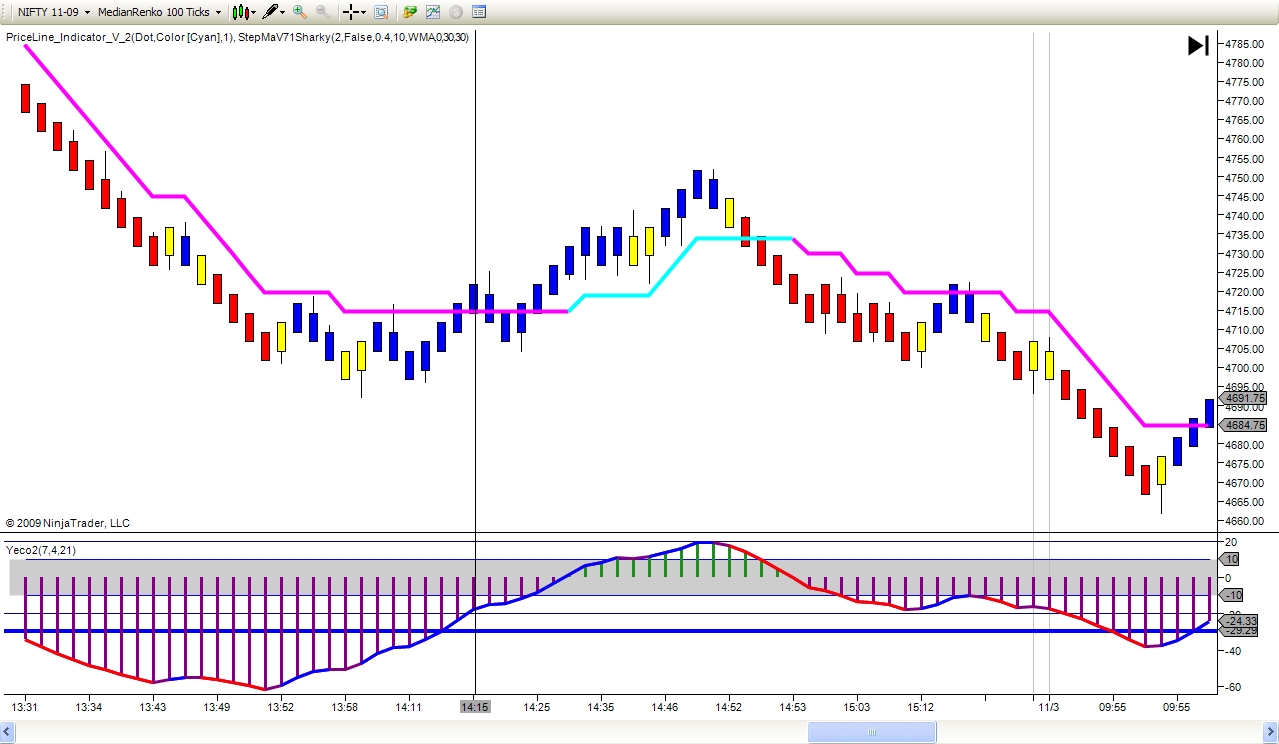Open the chart trader icon

410,12
